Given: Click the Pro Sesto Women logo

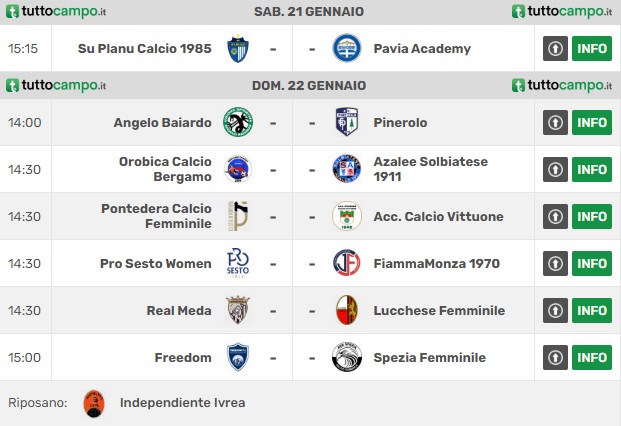Looking at the screenshot, I should coord(238,263).
